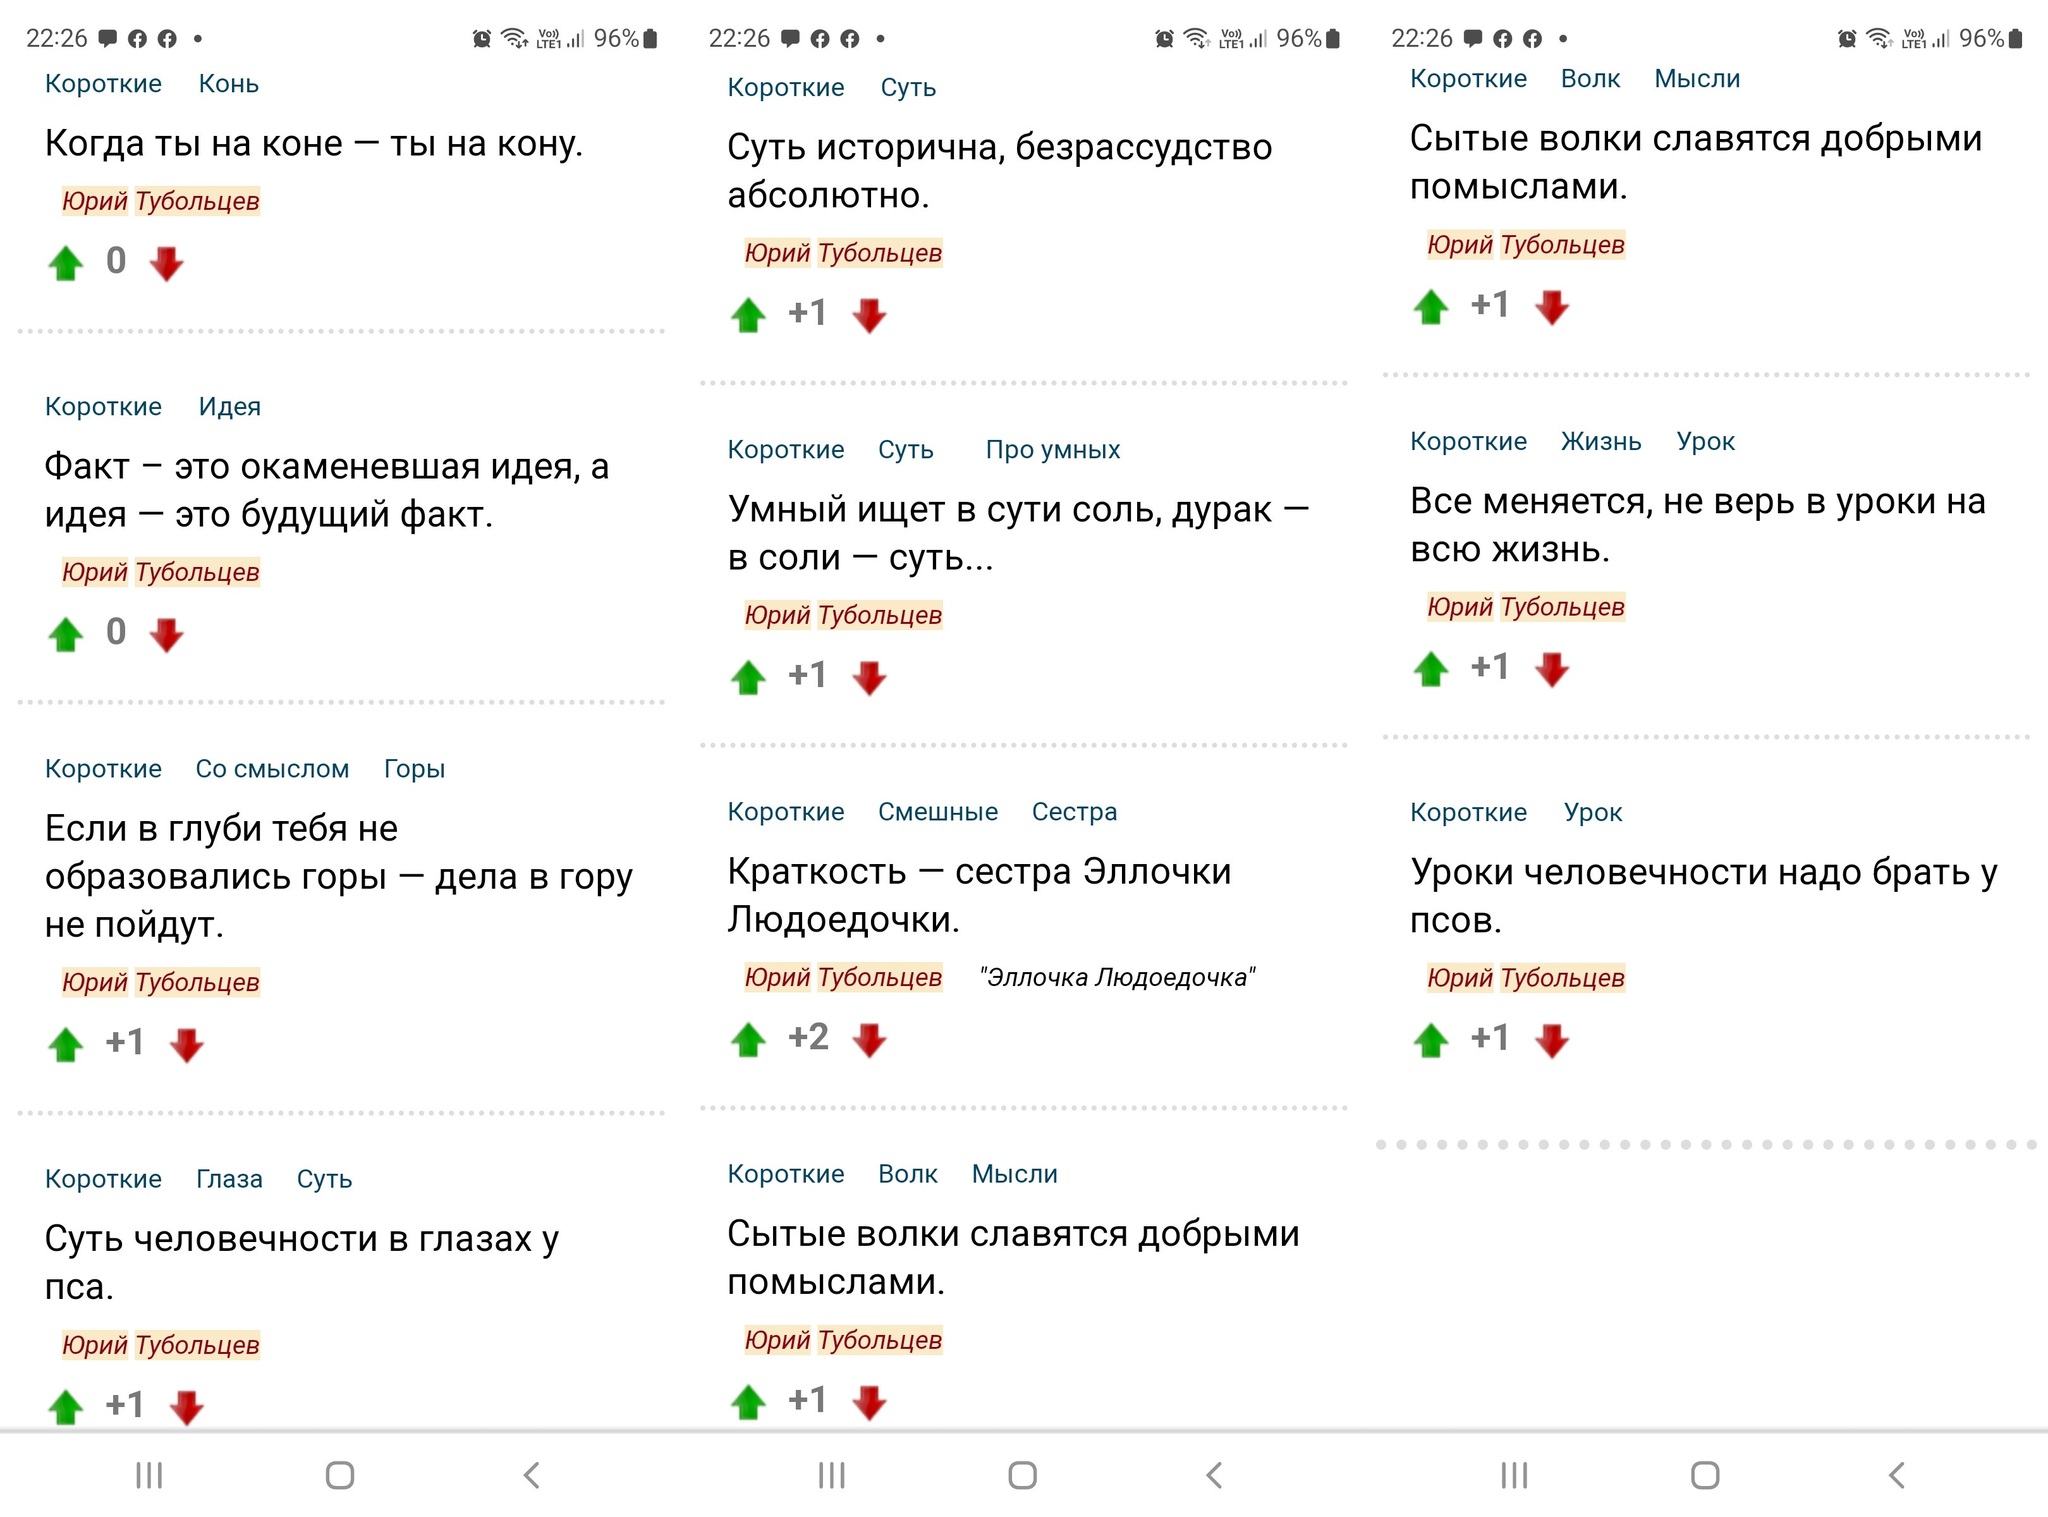Upvote the "Все меняется" quote
Viewport: 2048px width, 1517px height.
(x=1431, y=668)
